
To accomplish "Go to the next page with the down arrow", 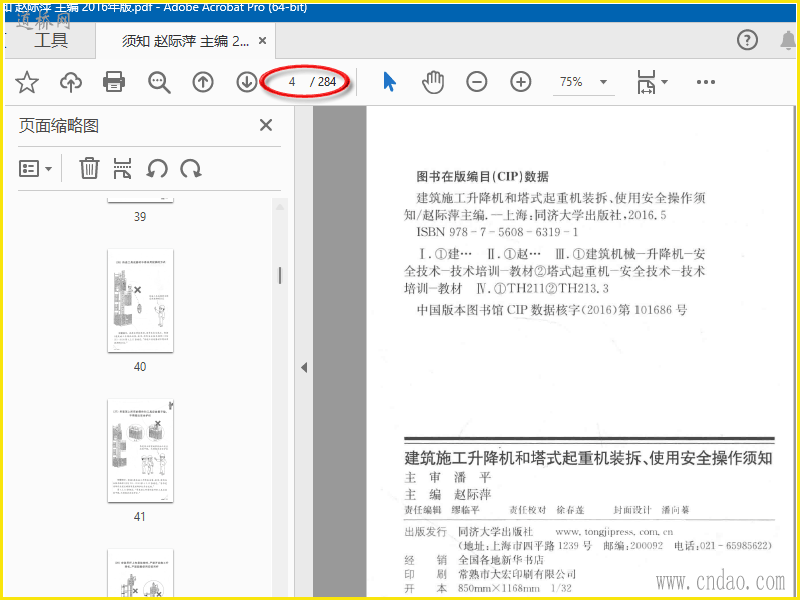I will (x=247, y=82).
